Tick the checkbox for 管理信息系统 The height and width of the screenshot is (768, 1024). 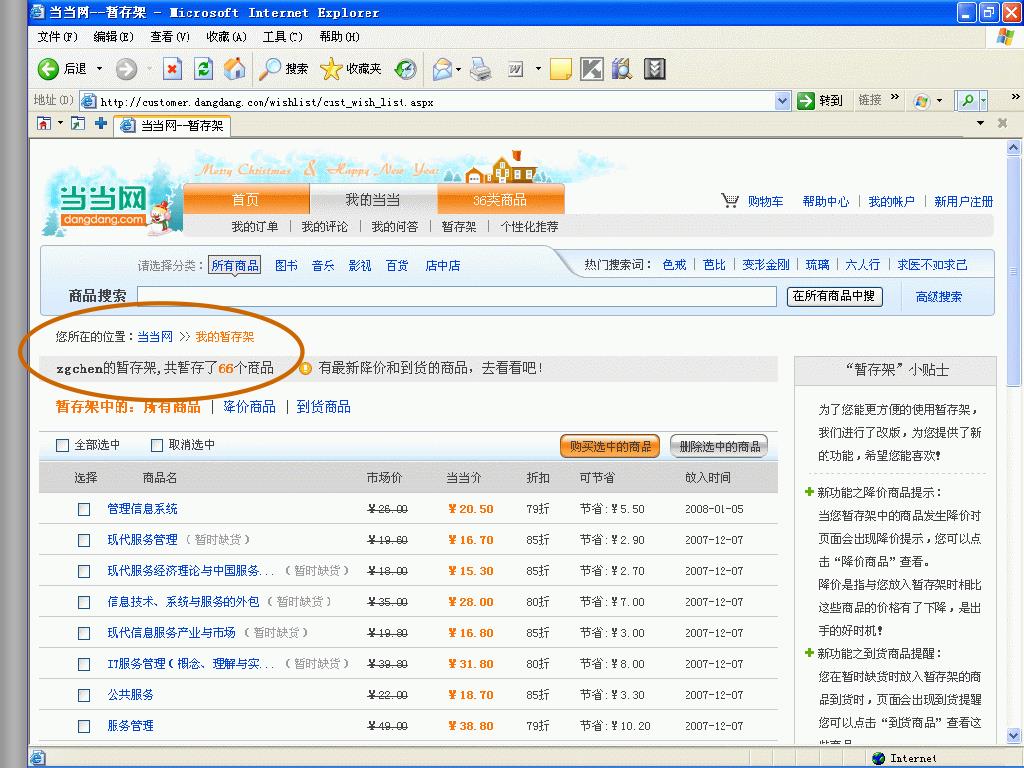(84, 509)
